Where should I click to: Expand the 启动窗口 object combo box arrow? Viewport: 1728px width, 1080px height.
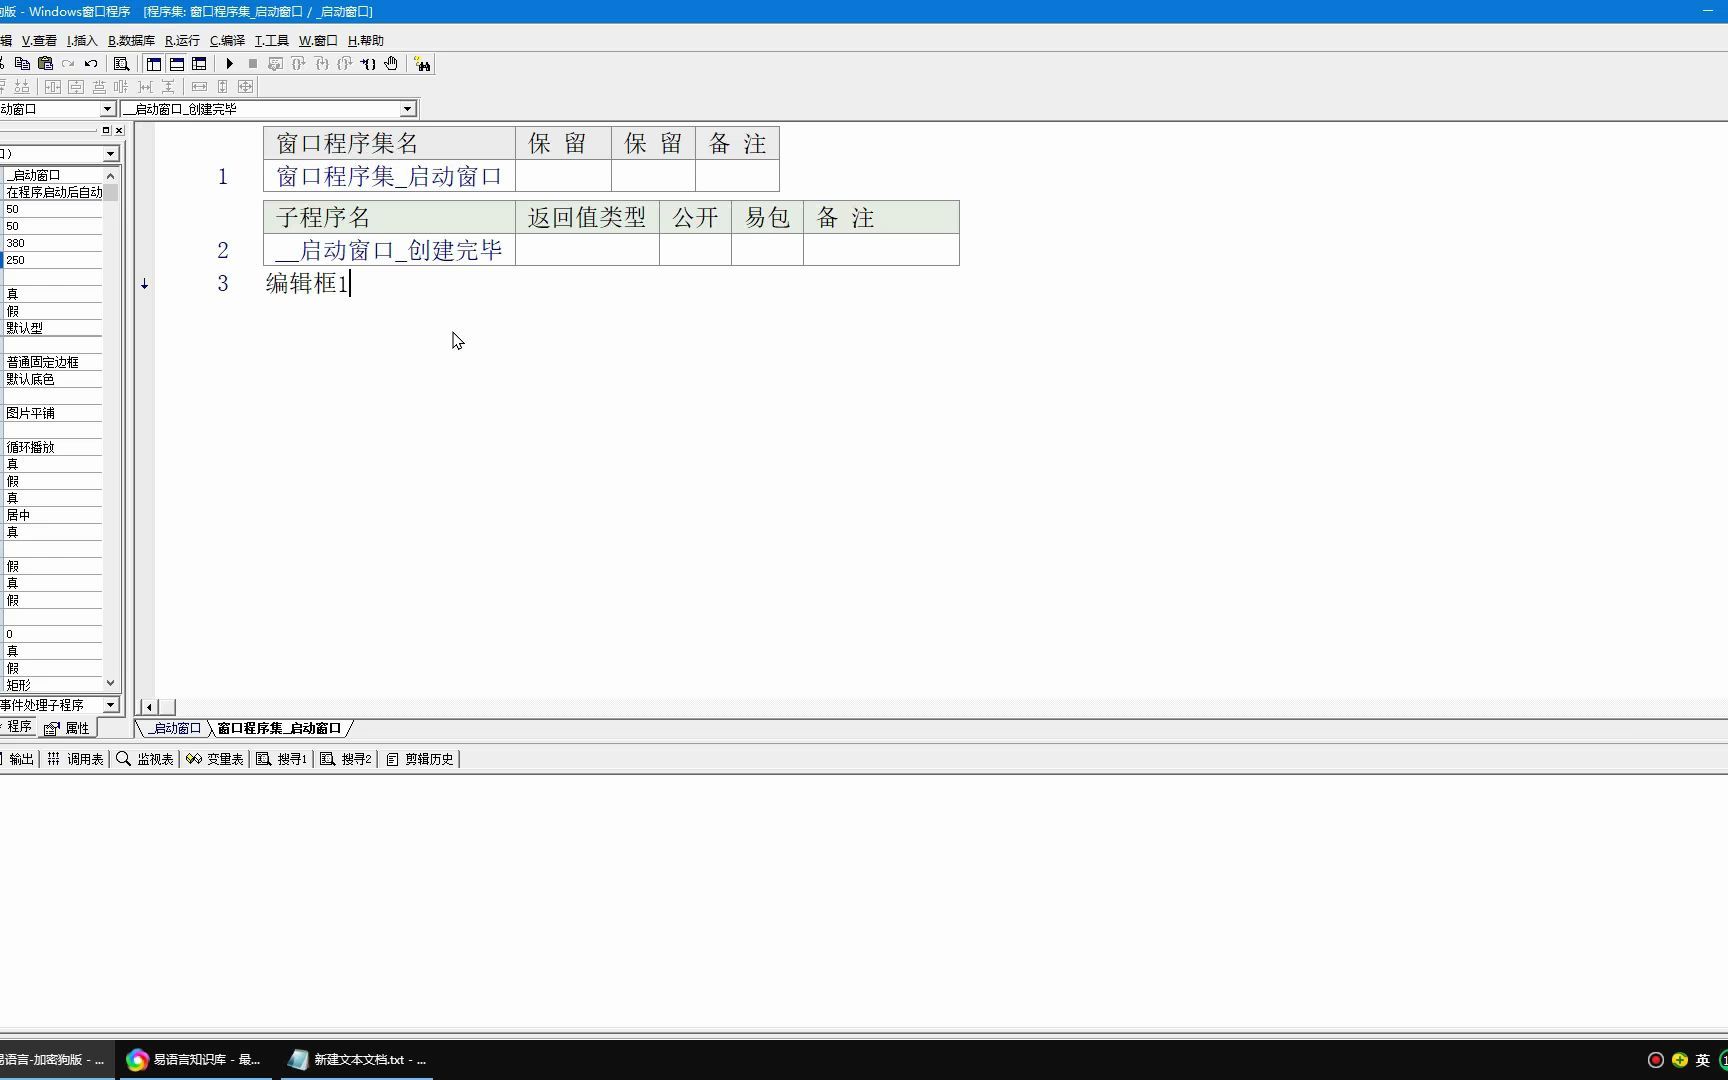point(107,109)
